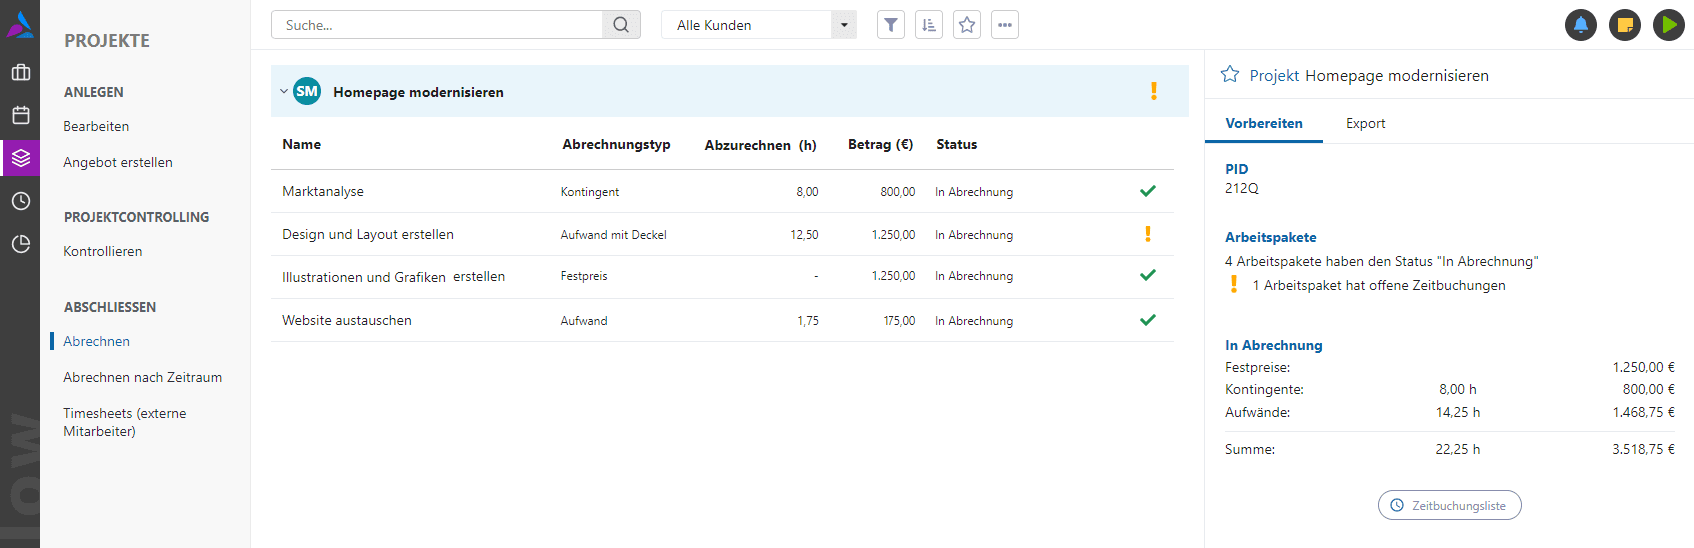This screenshot has width=1694, height=548.
Task: Click the pie chart icon in sidebar
Action: 20,244
